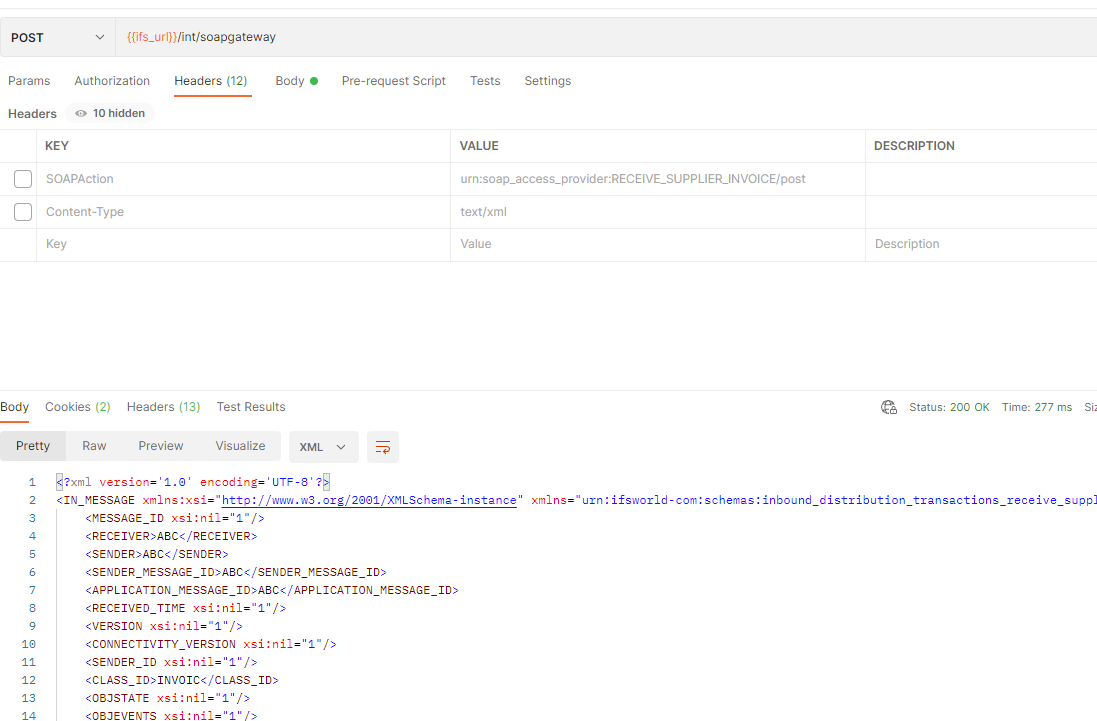Open the request Body tab
The width and height of the screenshot is (1097, 721).
point(297,81)
